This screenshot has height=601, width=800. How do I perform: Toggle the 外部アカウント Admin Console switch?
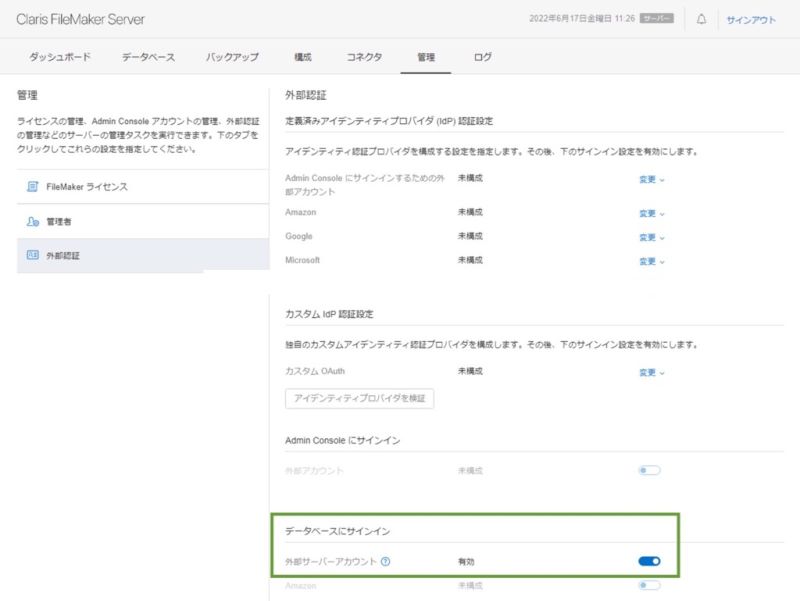(x=649, y=470)
